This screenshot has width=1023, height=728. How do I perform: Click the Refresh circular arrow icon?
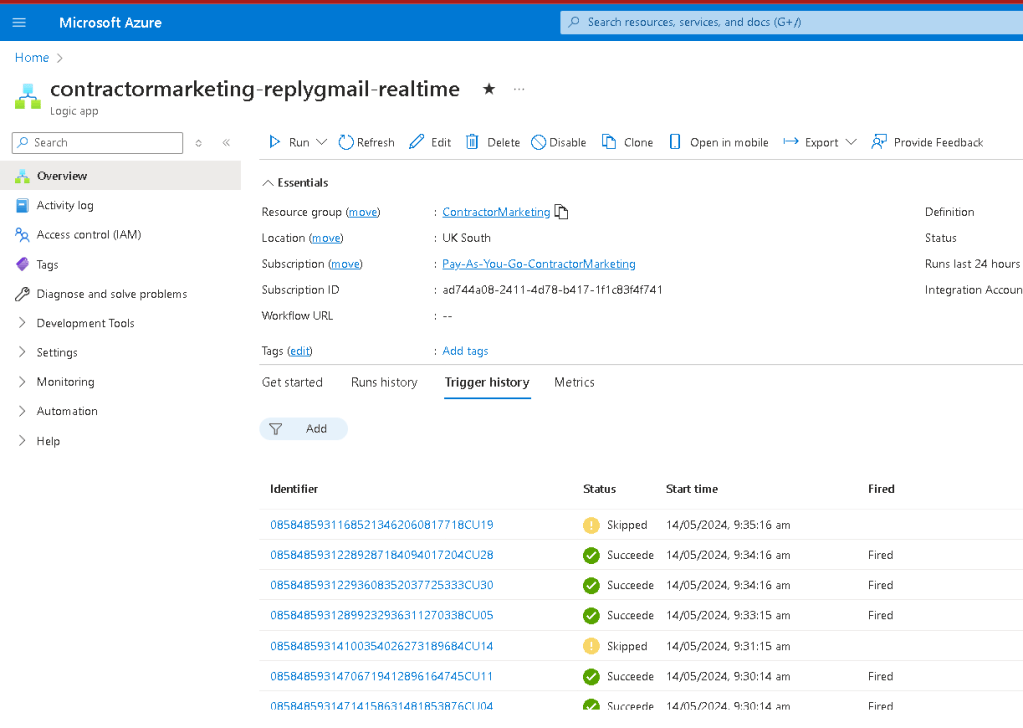pyautogui.click(x=346, y=142)
